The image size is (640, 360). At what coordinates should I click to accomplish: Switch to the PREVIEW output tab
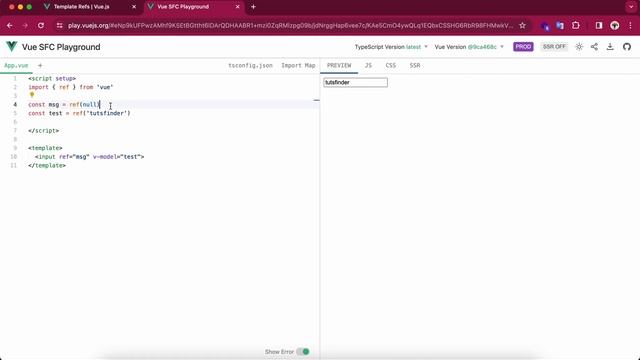pyautogui.click(x=339, y=65)
